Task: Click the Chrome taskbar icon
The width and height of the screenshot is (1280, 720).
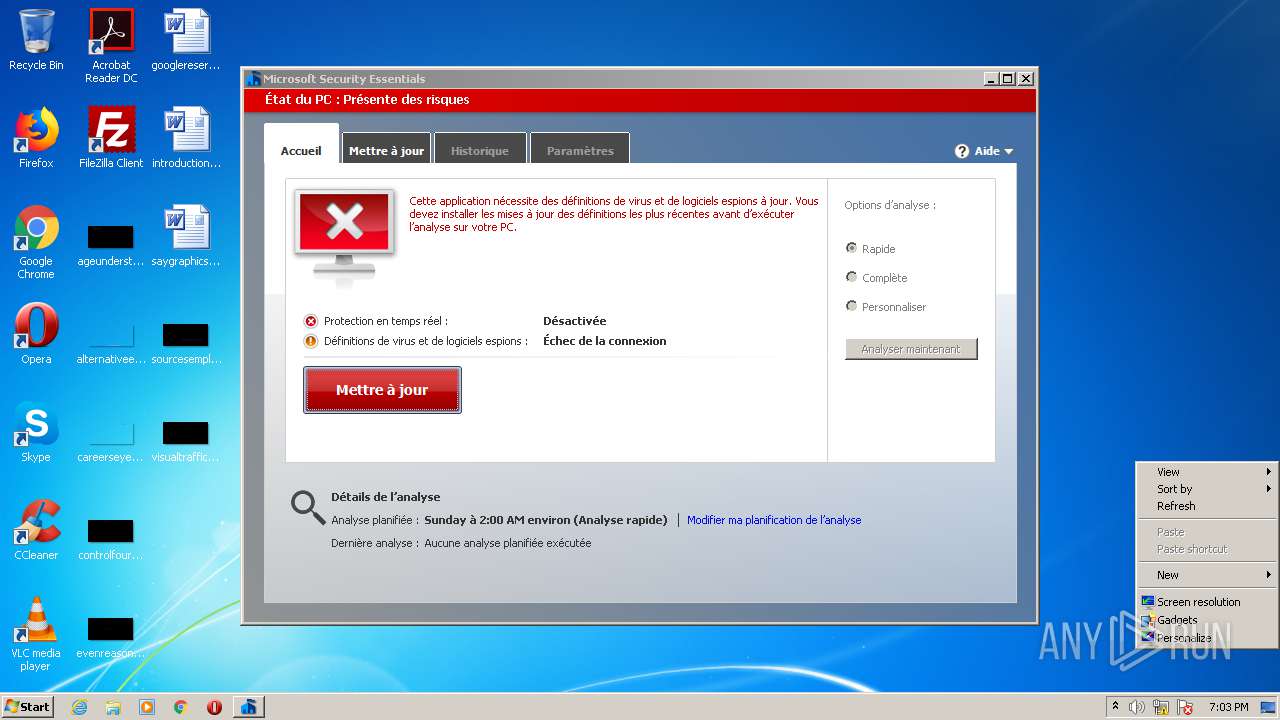Action: (181, 707)
